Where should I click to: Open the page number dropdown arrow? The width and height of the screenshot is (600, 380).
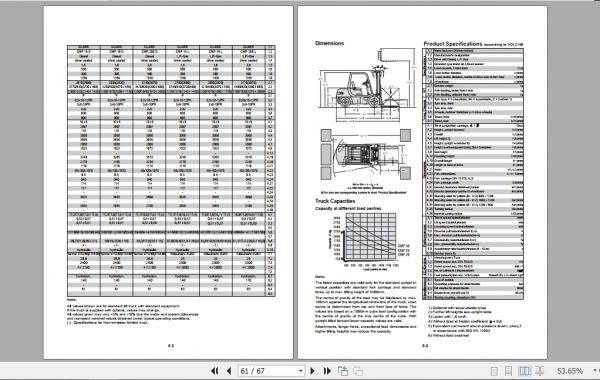tap(301, 371)
